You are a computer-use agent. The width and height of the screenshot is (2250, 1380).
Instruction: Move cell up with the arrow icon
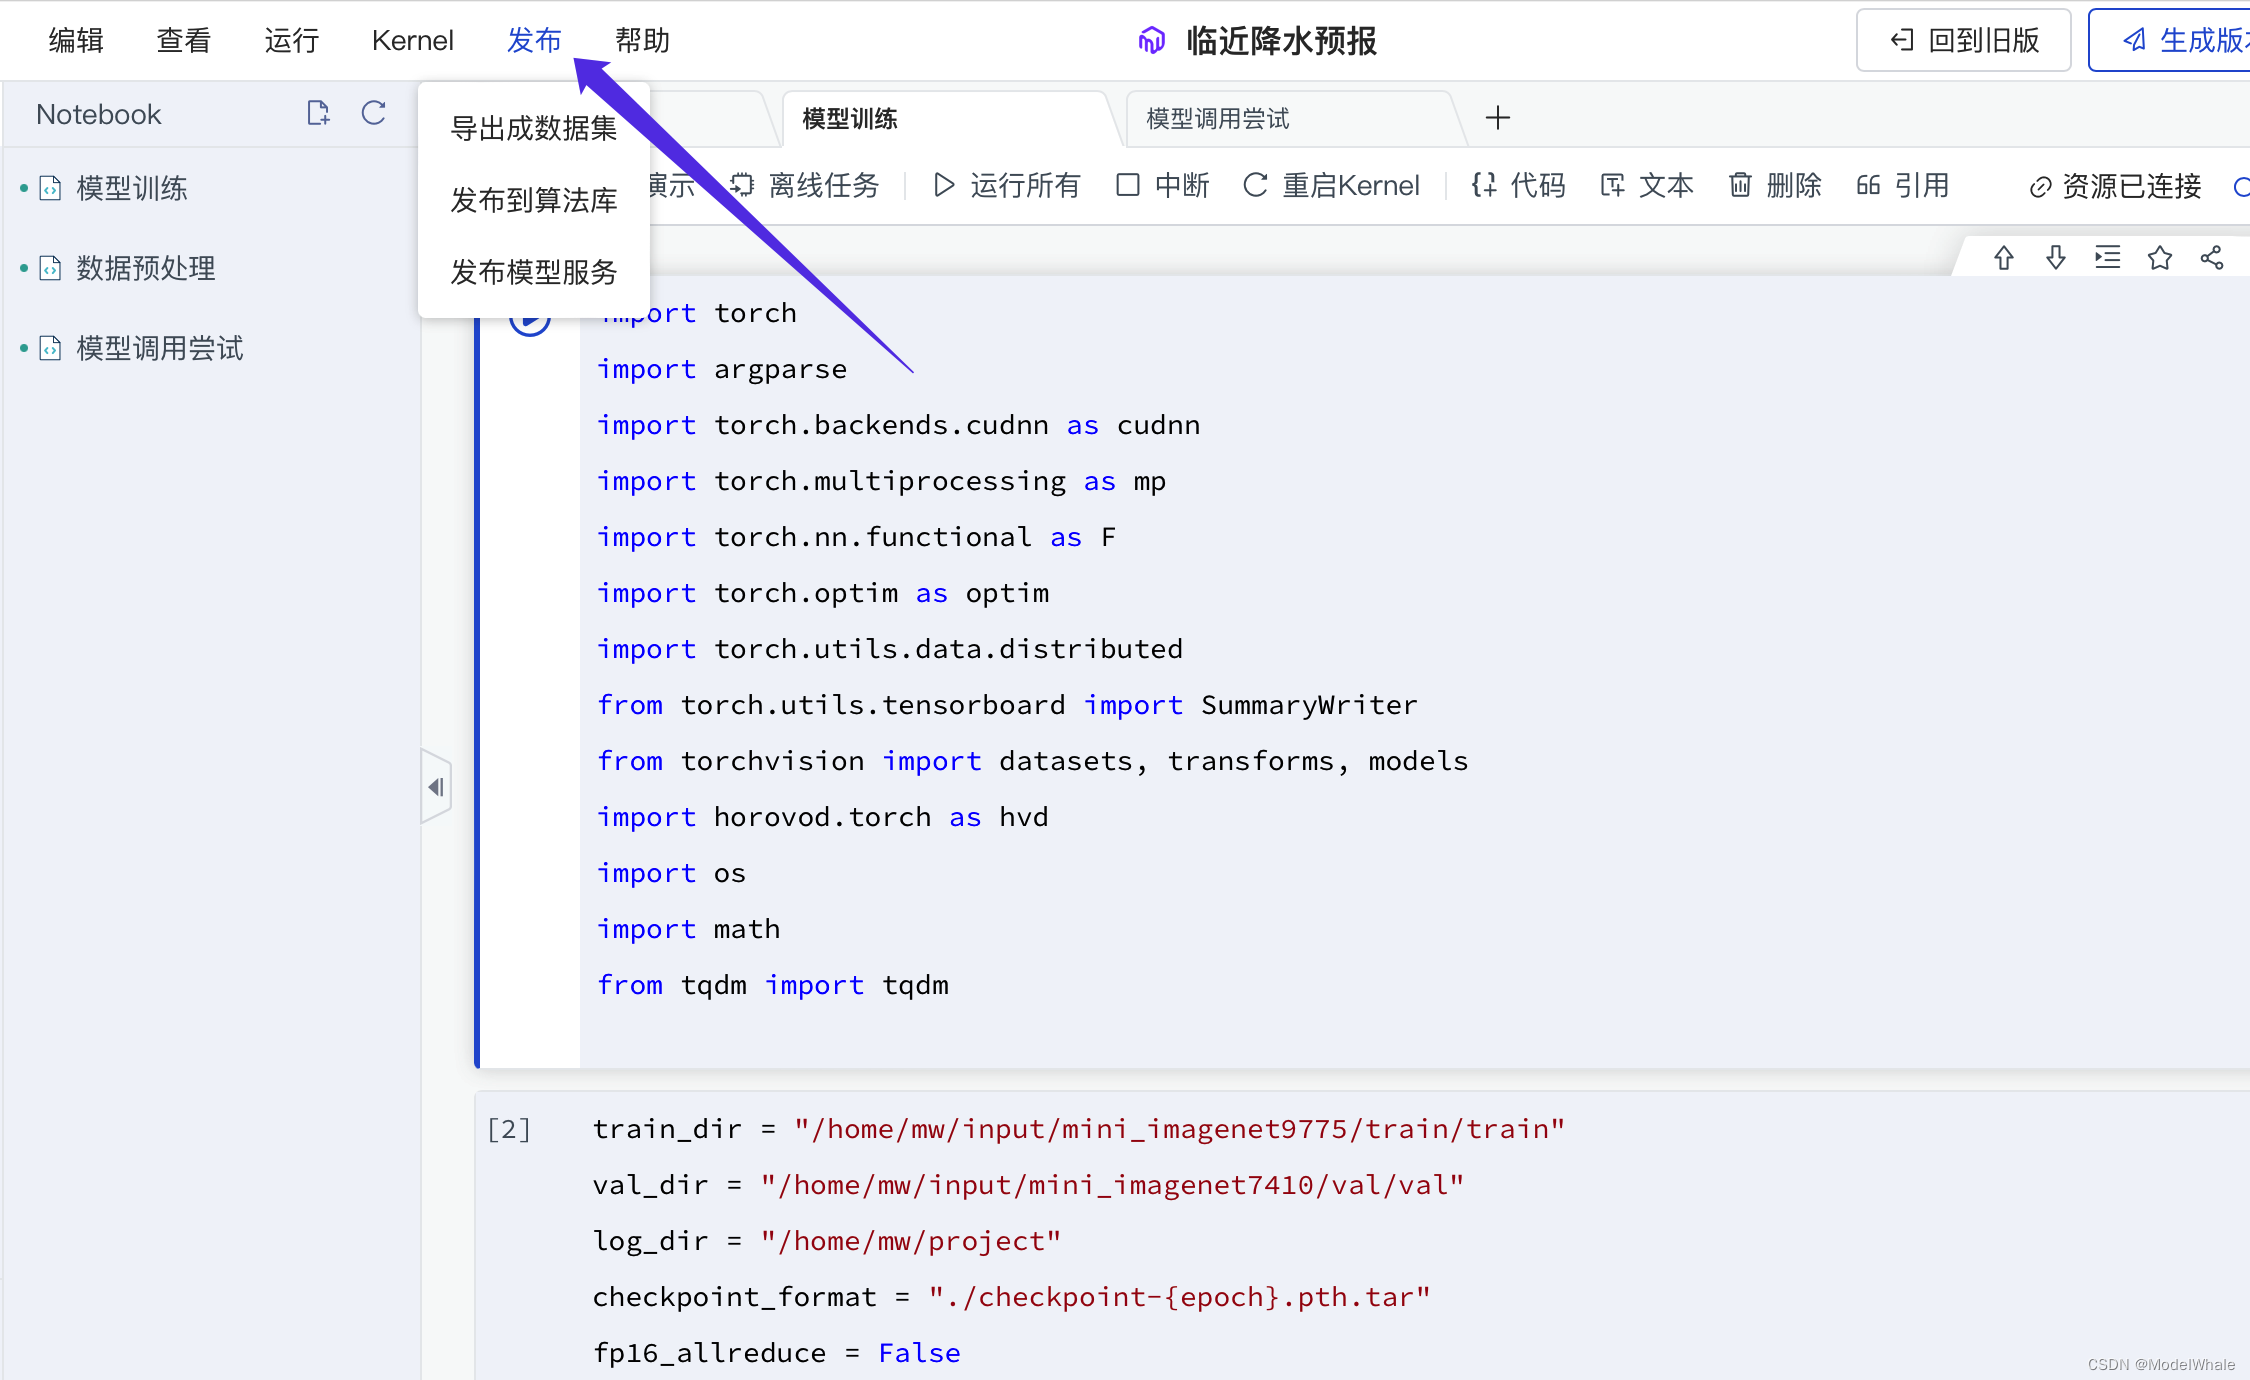point(2003,258)
